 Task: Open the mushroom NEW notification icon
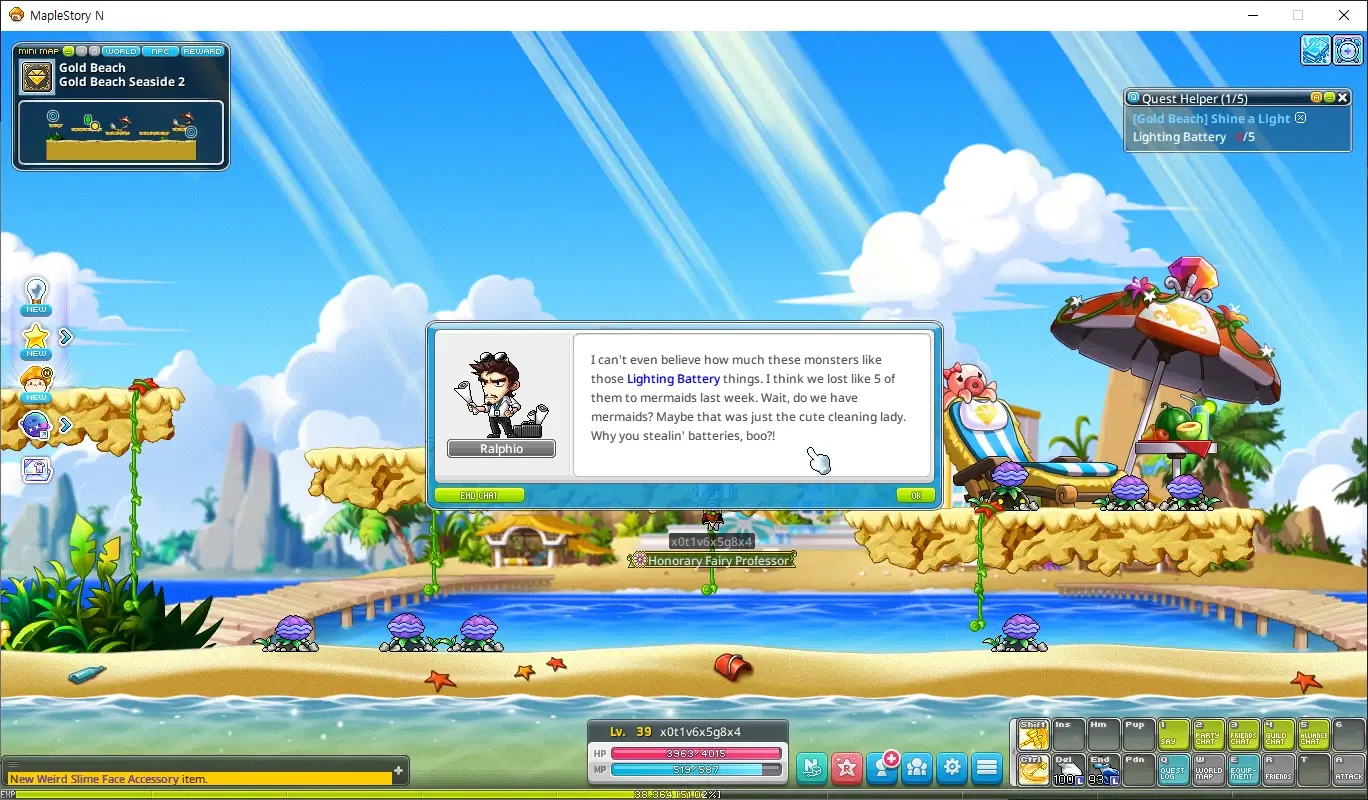coord(36,384)
